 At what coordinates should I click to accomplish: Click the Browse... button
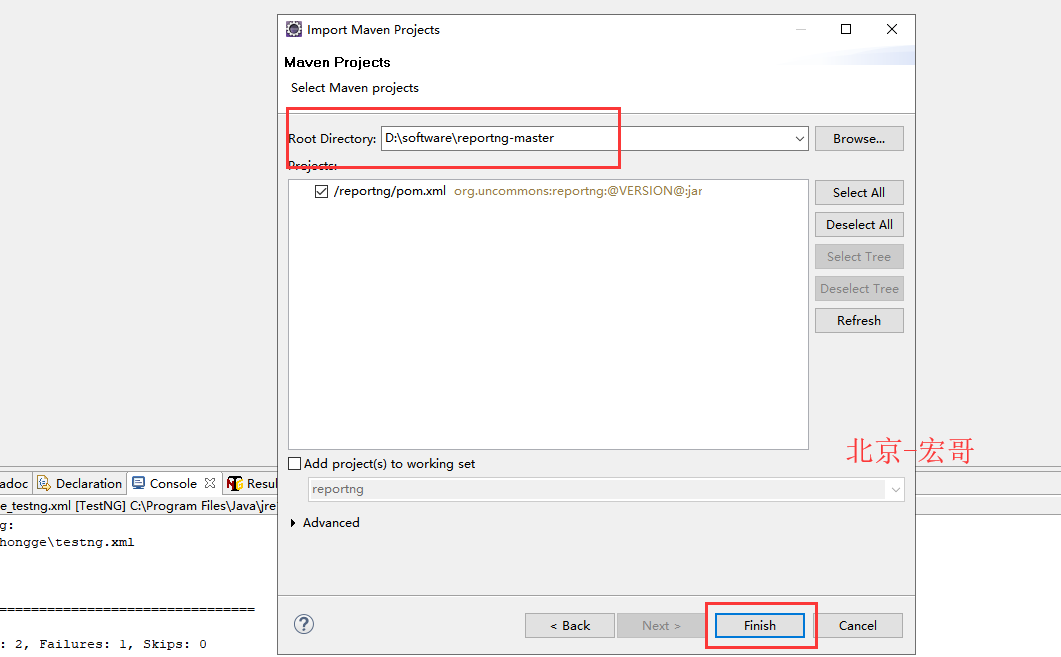859,139
